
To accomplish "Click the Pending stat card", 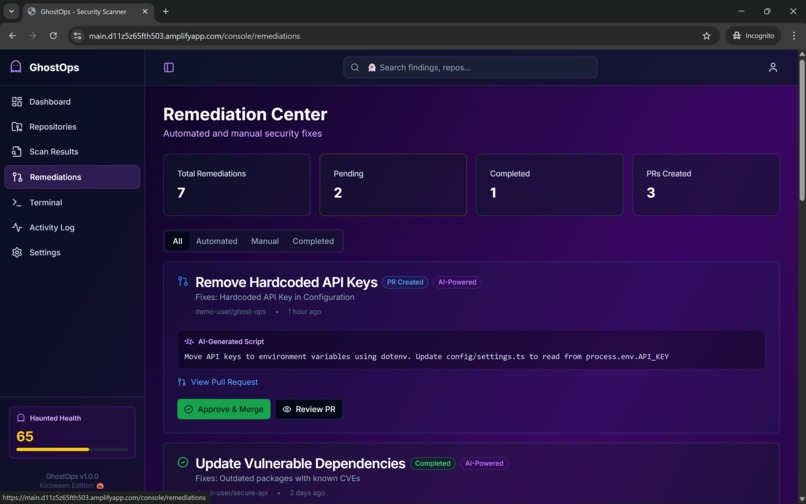I will point(393,185).
